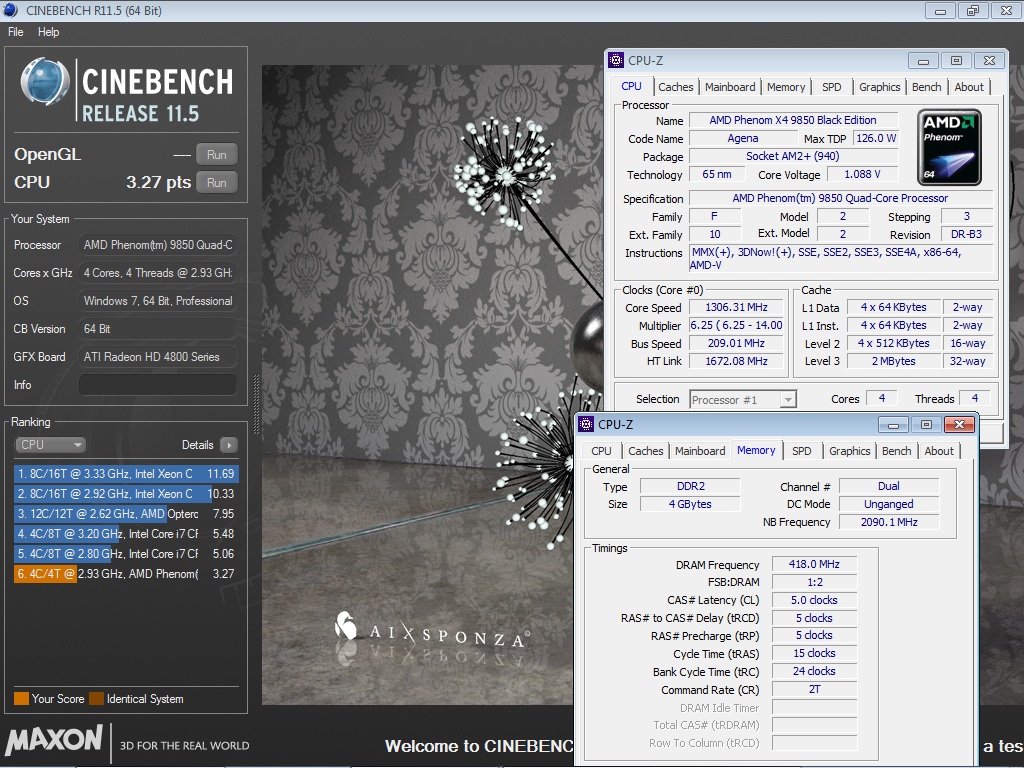The height and width of the screenshot is (768, 1024).
Task: Click the OS field showing Windows 7
Action: [x=157, y=301]
